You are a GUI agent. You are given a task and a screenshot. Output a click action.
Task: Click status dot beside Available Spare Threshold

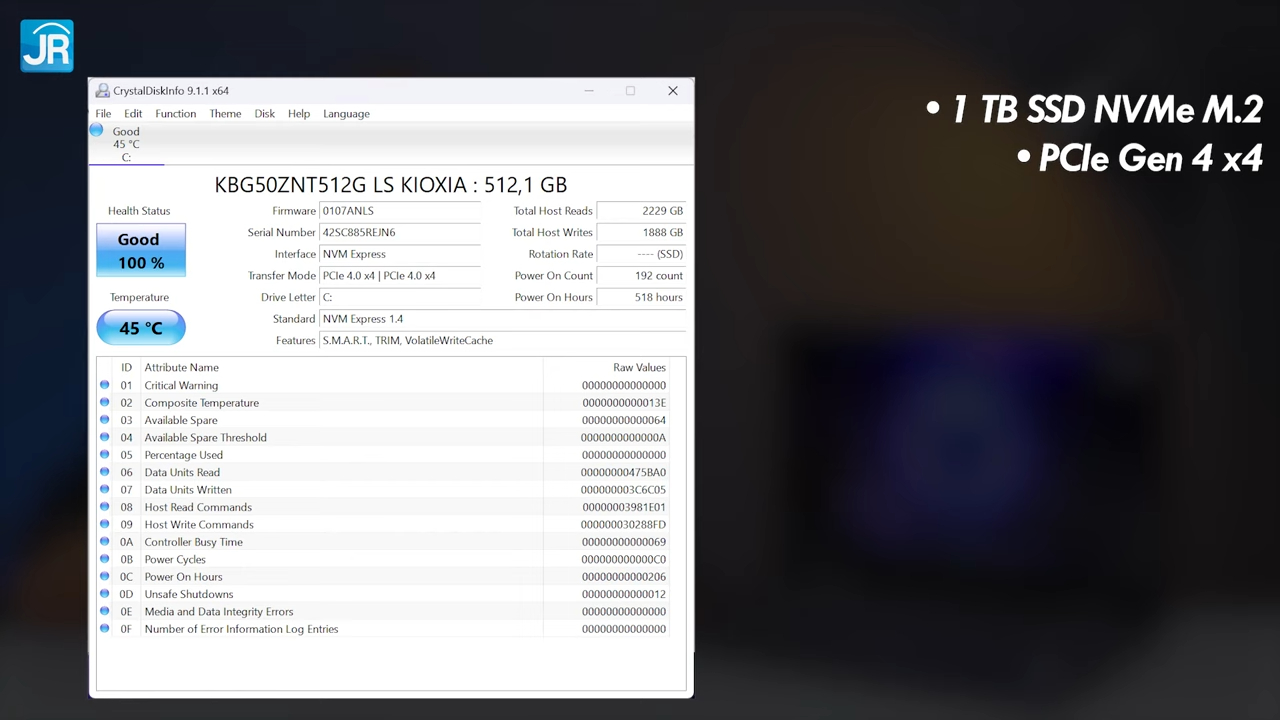pyautogui.click(x=105, y=437)
